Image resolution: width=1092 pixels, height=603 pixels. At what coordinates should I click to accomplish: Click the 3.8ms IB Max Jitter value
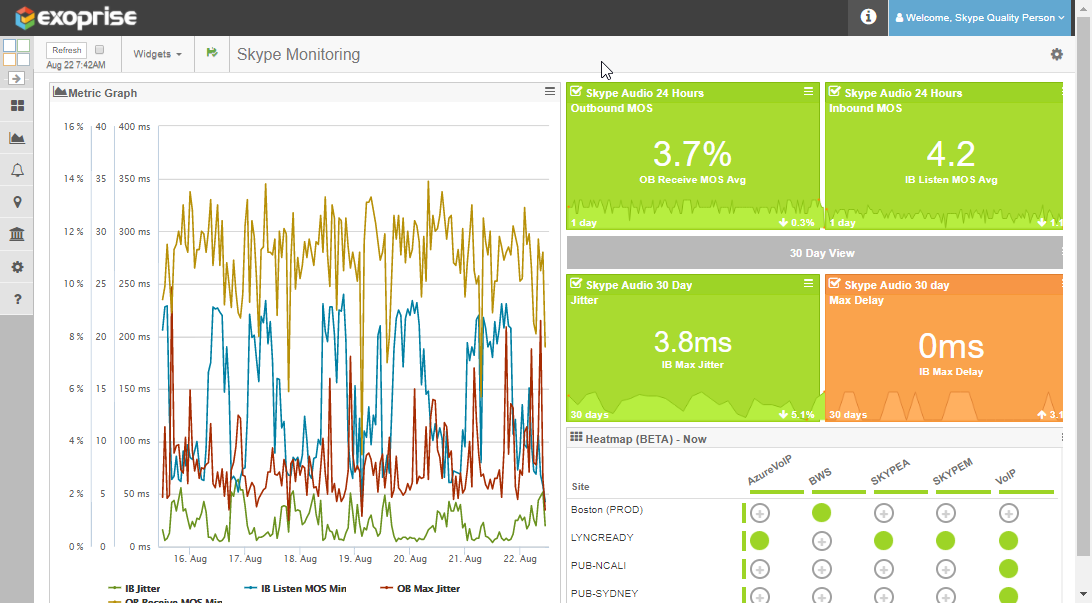coord(692,342)
